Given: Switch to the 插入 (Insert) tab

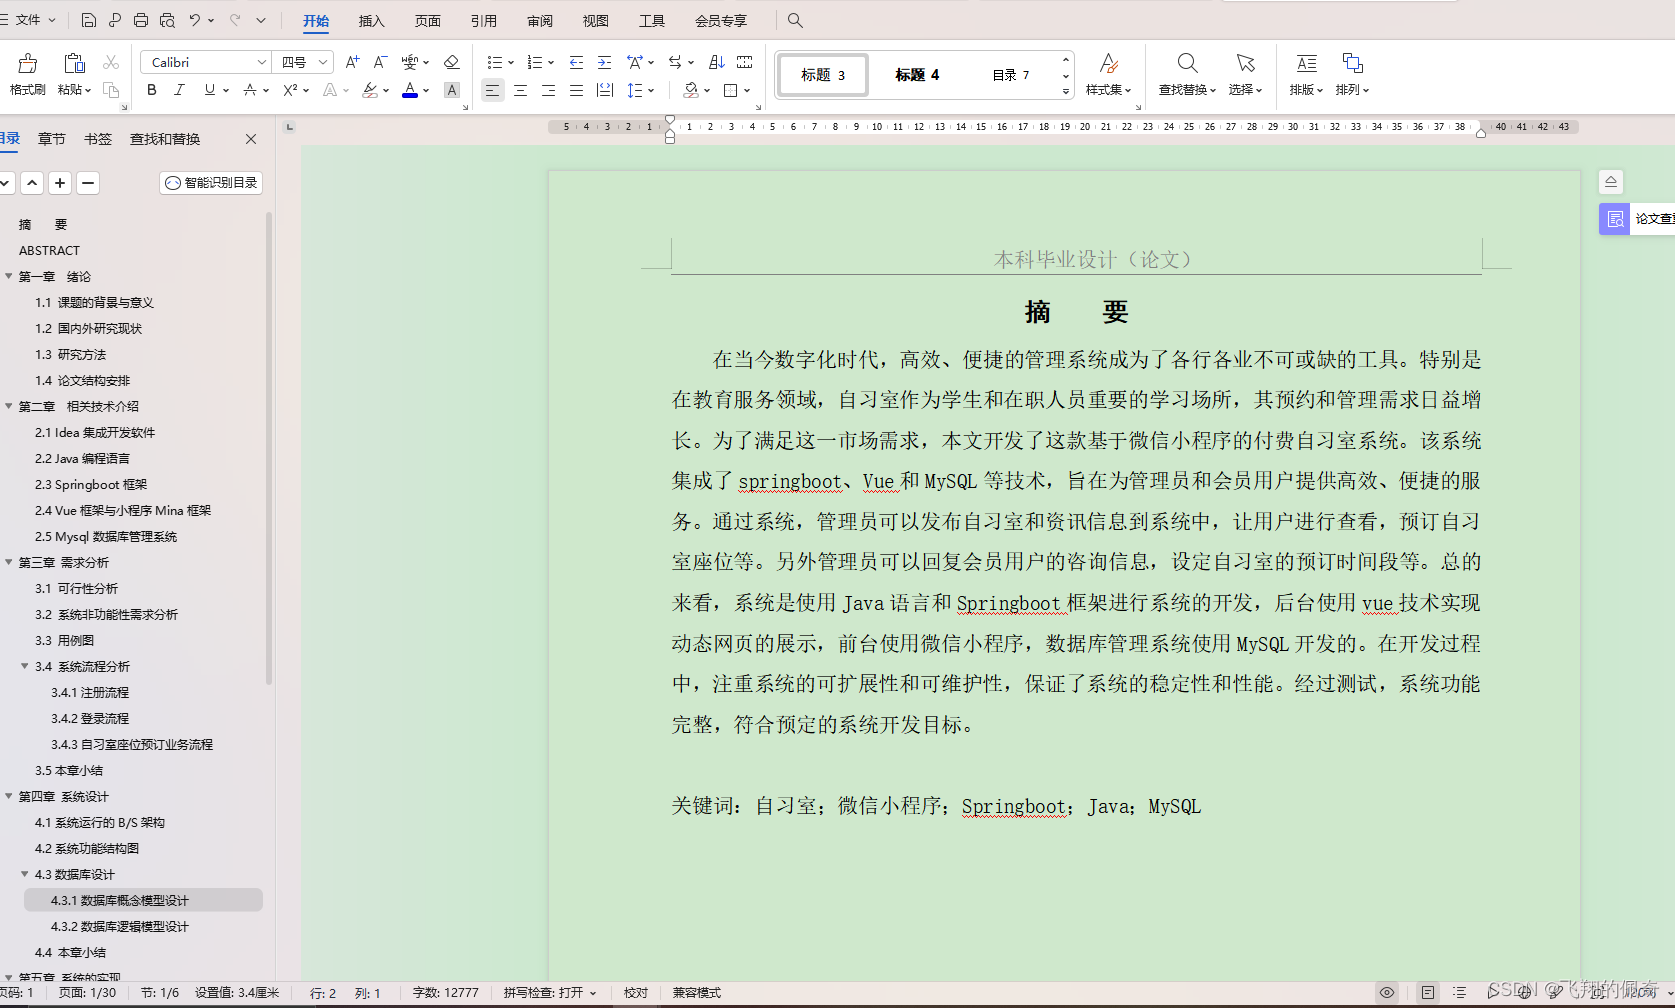Looking at the screenshot, I should tap(372, 21).
